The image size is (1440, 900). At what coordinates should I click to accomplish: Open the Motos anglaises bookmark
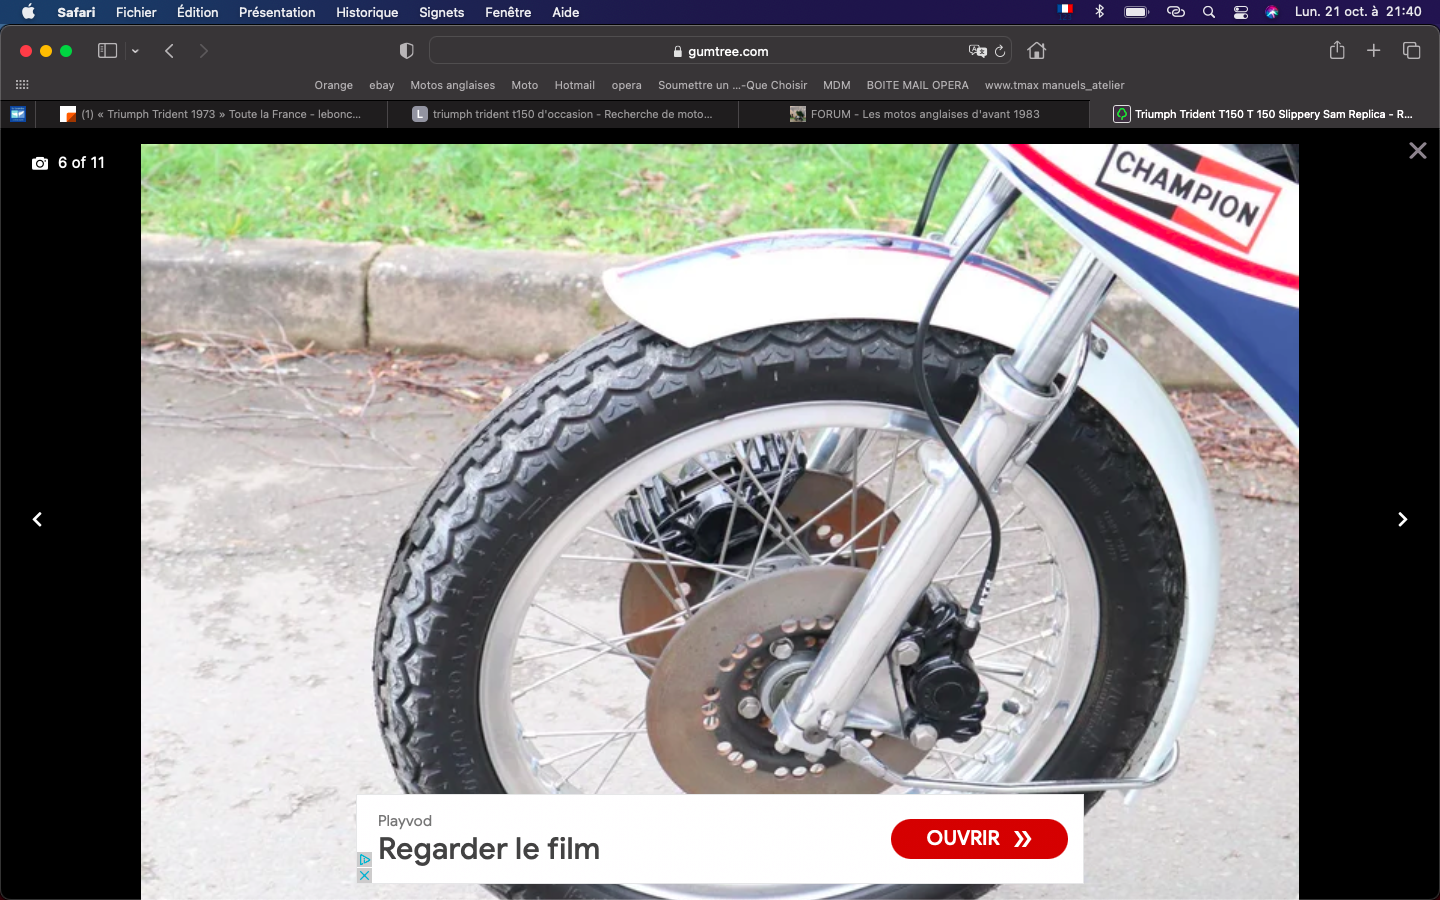tap(452, 85)
